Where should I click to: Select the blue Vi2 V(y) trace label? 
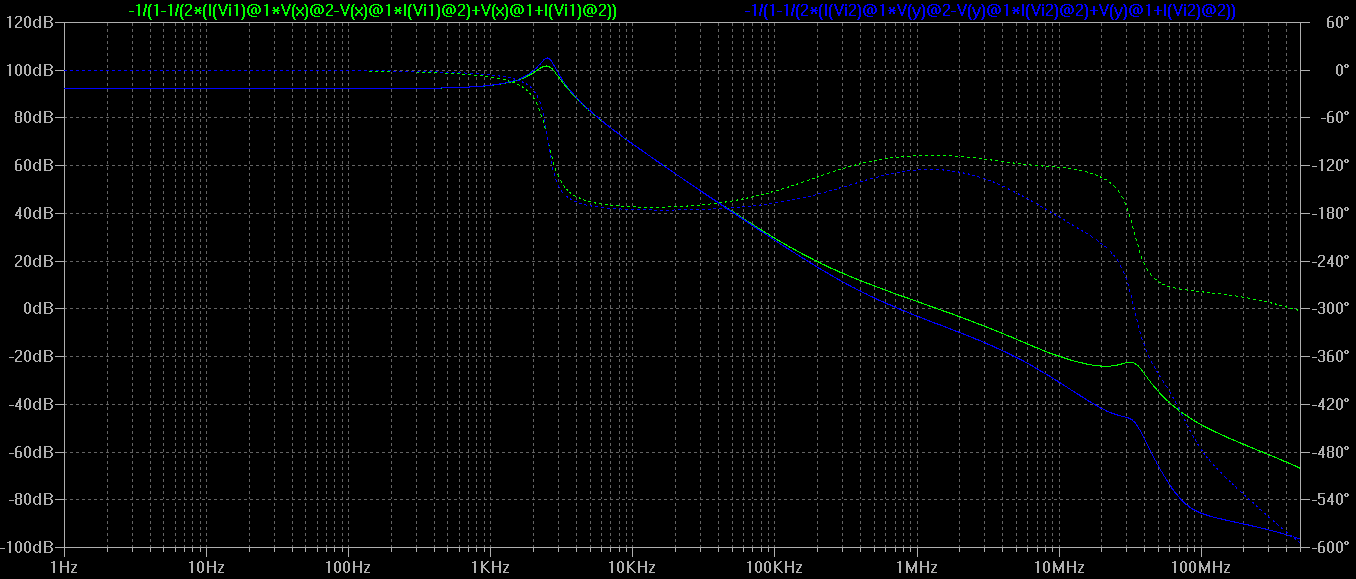click(x=992, y=11)
